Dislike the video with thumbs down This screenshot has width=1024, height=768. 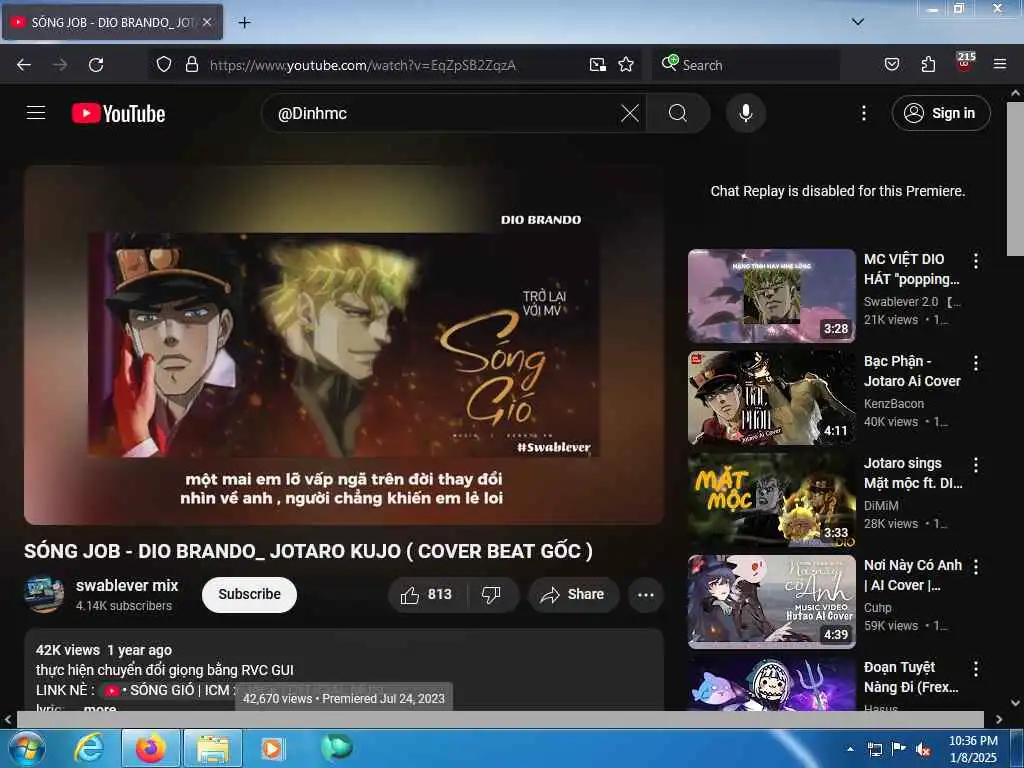pyautogui.click(x=491, y=594)
